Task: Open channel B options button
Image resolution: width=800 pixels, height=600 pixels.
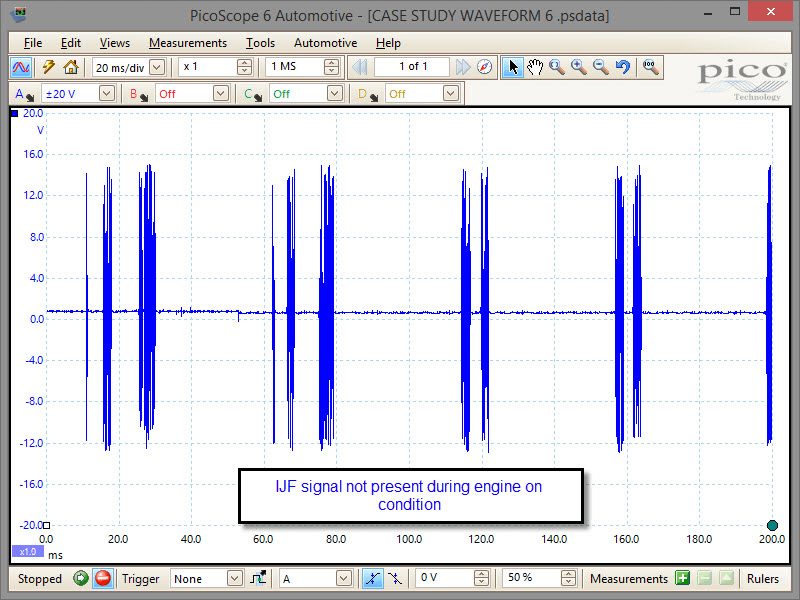Action: pyautogui.click(x=138, y=94)
